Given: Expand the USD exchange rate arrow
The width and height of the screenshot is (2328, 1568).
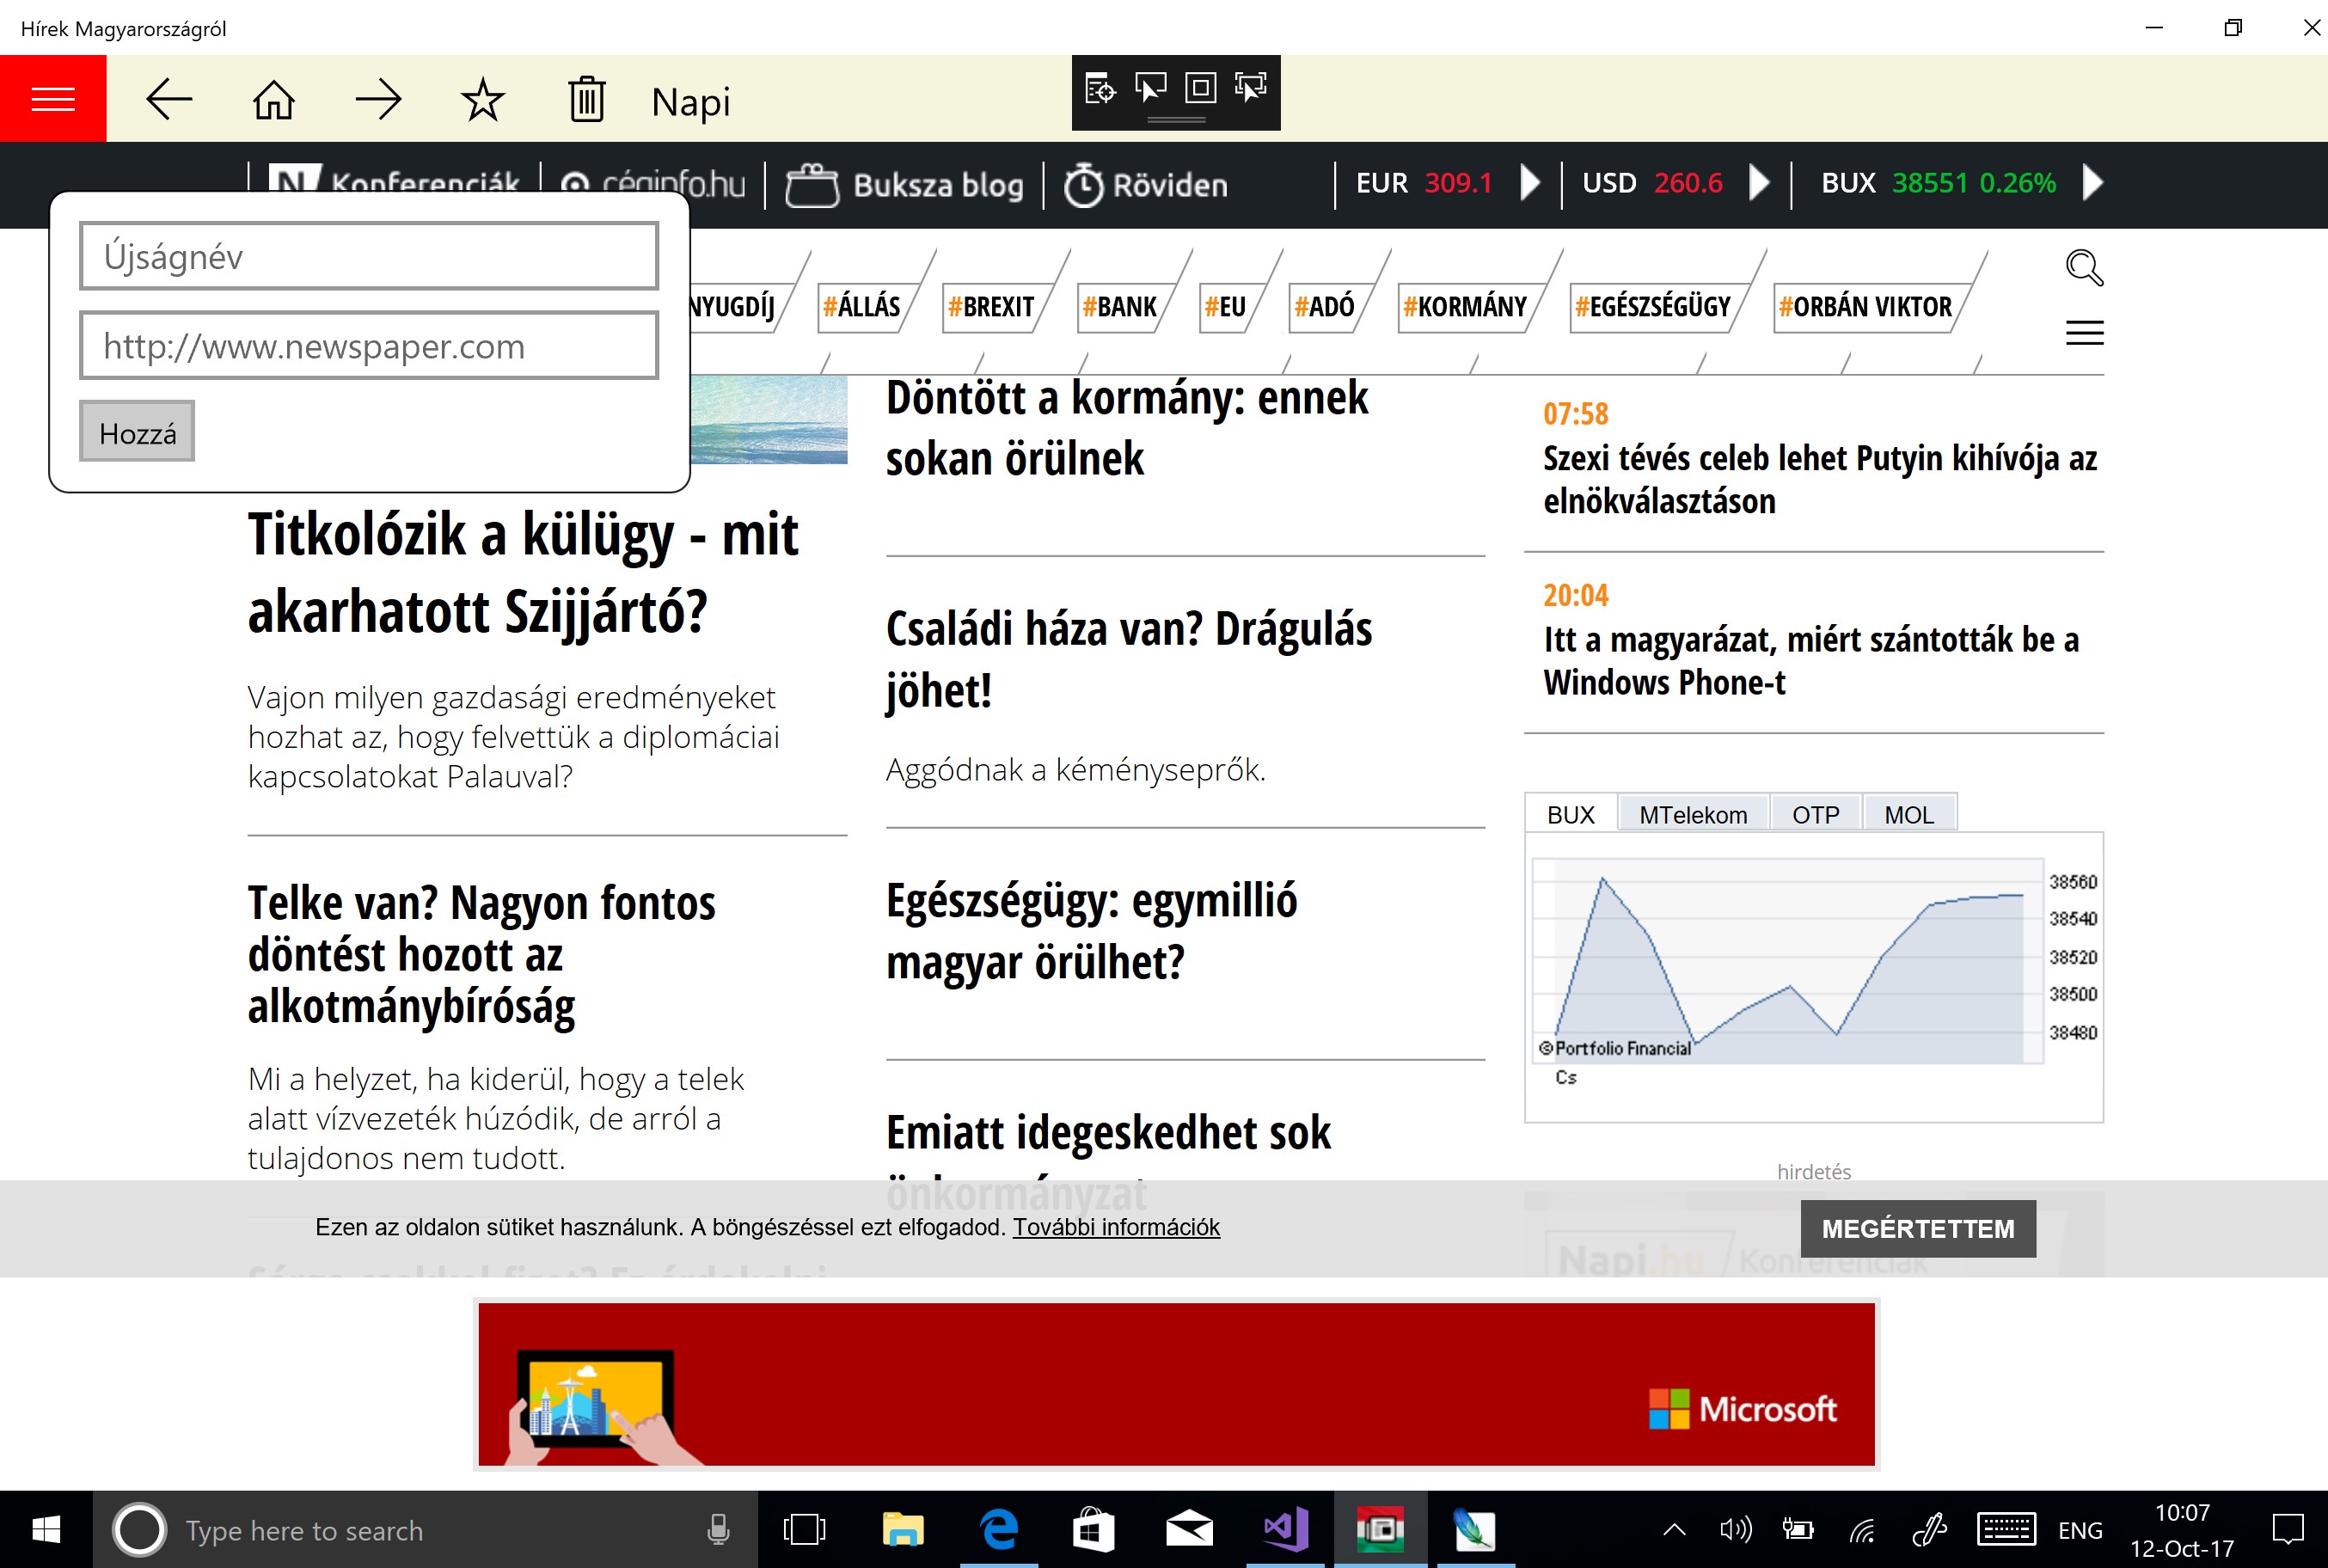Looking at the screenshot, I should pos(1759,183).
